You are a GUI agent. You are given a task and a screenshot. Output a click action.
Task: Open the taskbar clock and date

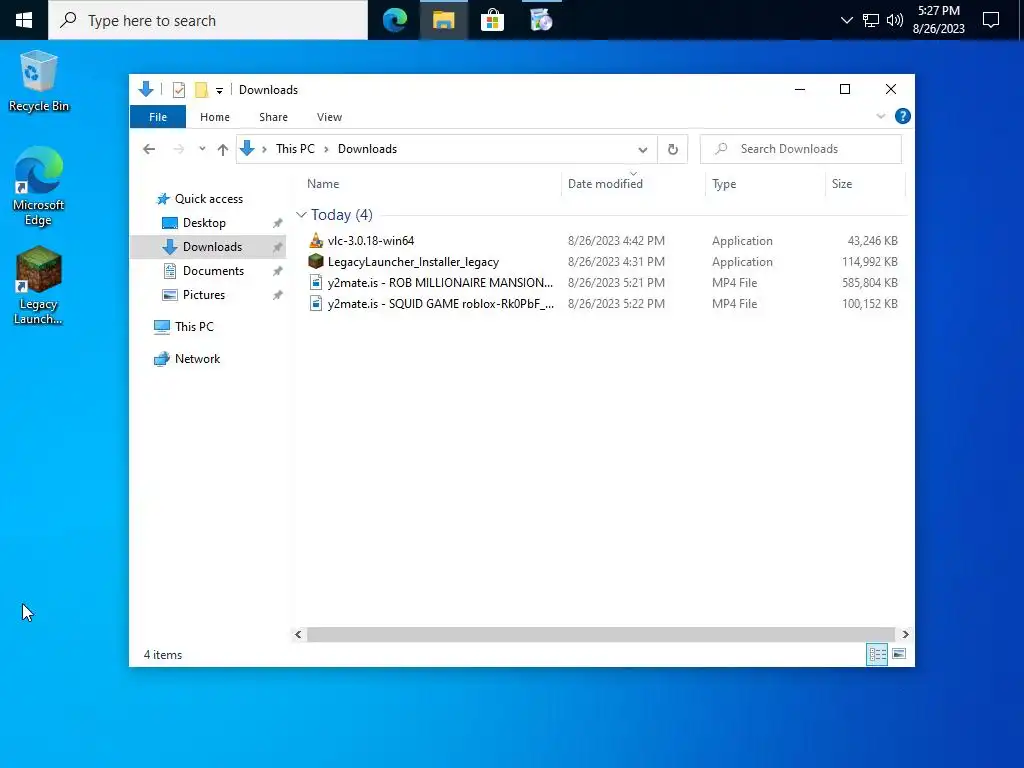click(938, 20)
